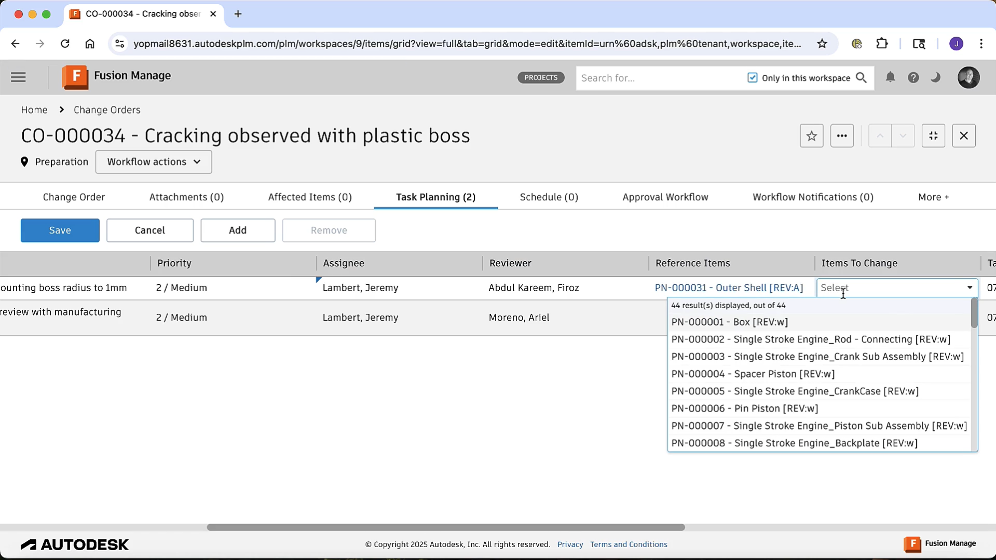Open the more actions ellipsis button
Screen dimensions: 996x560
842,136
